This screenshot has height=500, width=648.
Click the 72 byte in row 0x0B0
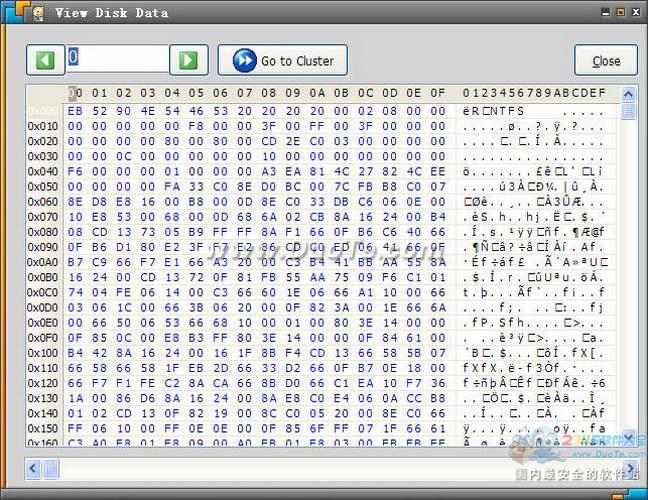[x=196, y=277]
